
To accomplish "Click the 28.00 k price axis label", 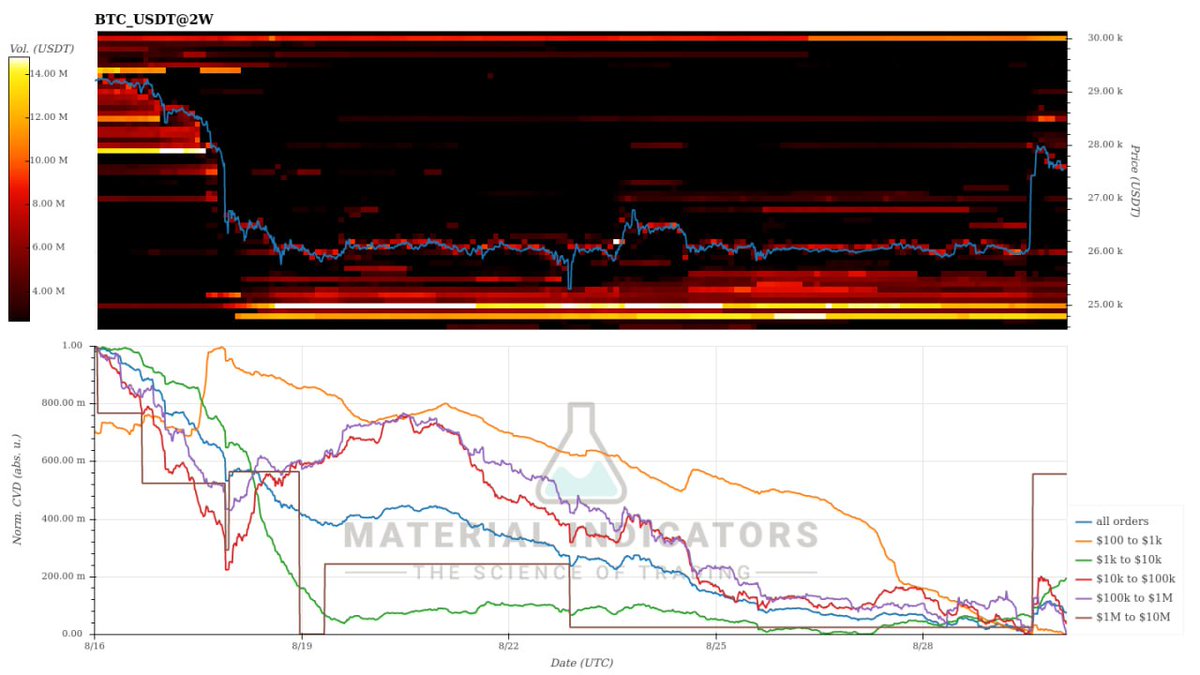I will coord(1104,144).
